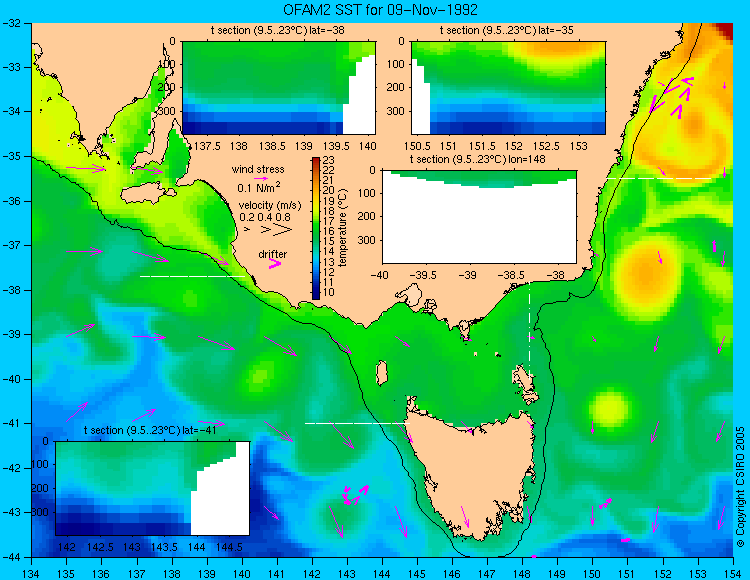Click the main map longitude tick label 154
The image size is (750, 580).
tap(733, 573)
